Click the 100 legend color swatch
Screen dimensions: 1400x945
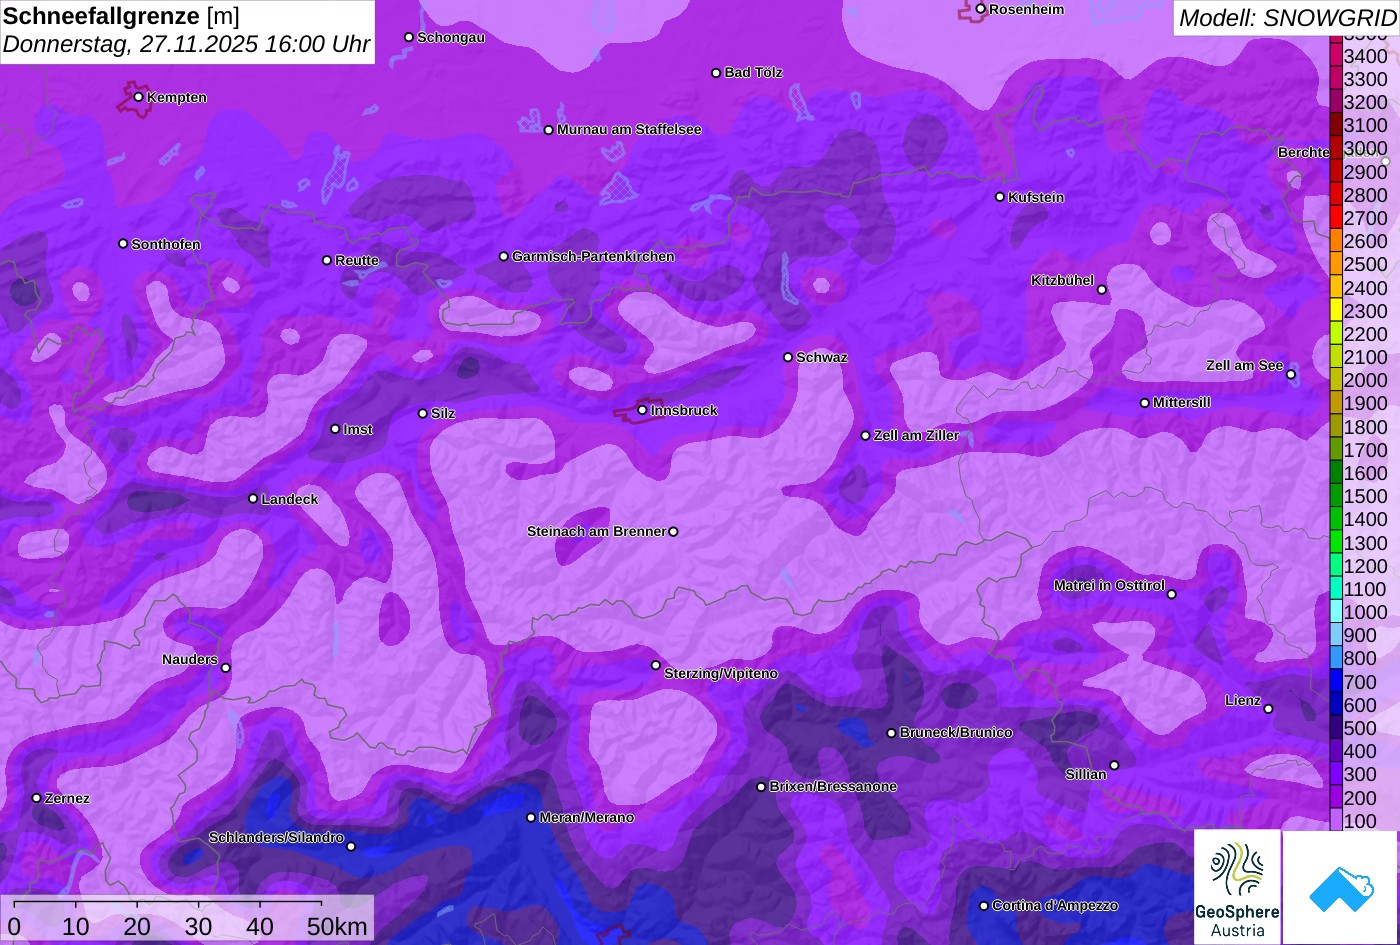[x=1336, y=820]
